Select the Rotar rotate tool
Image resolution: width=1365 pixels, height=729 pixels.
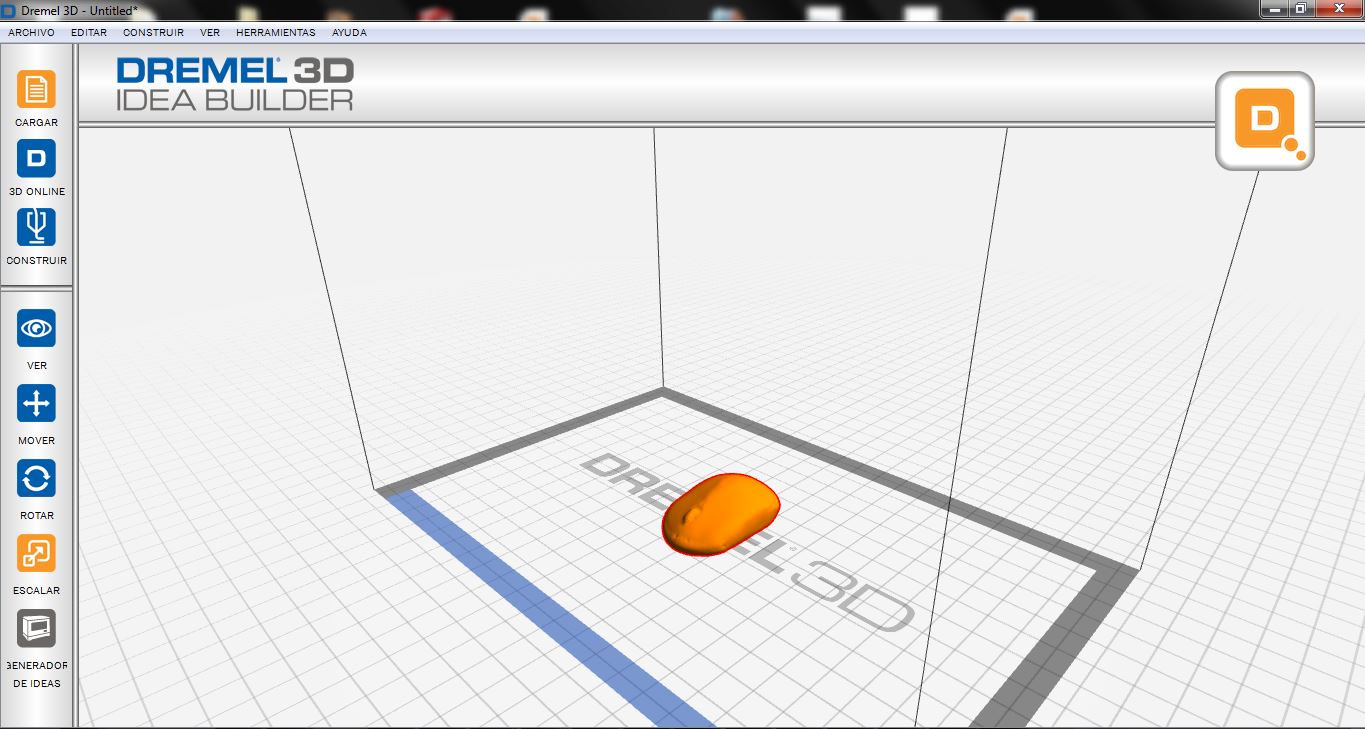pyautogui.click(x=36, y=478)
